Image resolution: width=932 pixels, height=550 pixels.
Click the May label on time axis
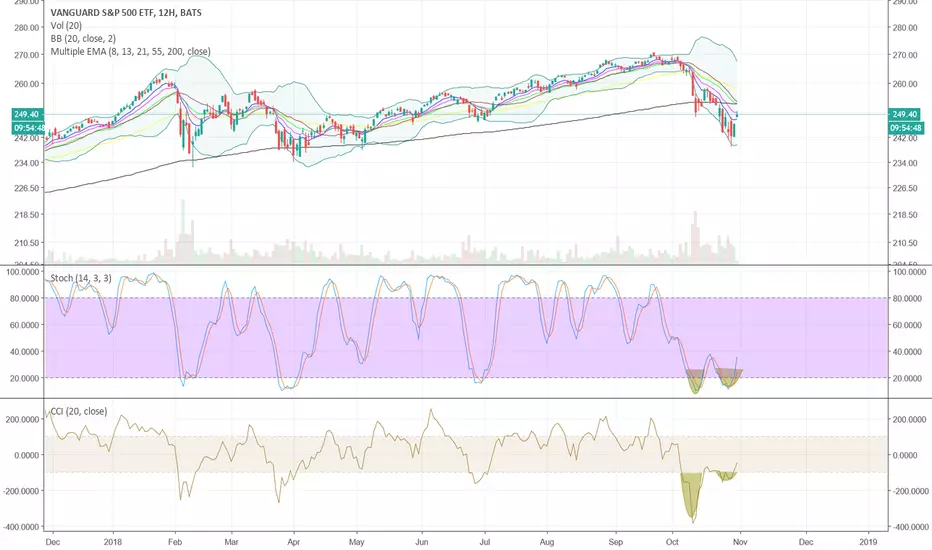point(357,542)
